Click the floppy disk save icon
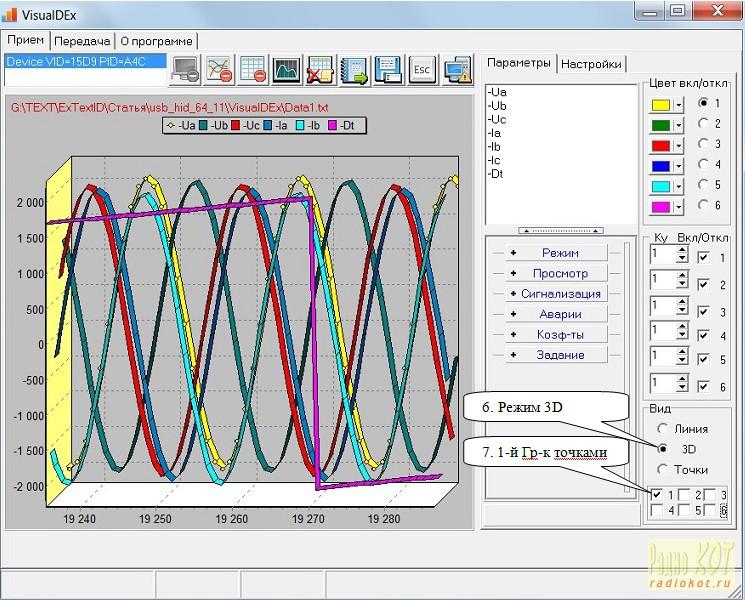This screenshot has height=600, width=745. click(x=388, y=69)
